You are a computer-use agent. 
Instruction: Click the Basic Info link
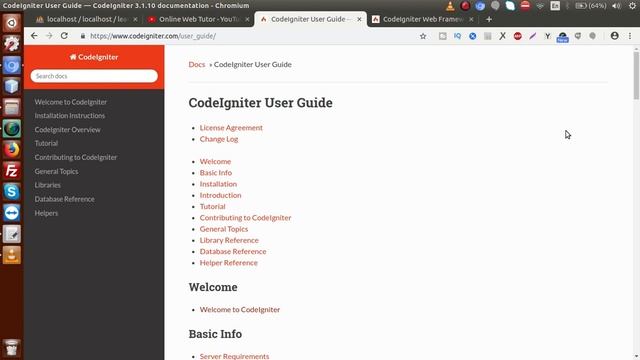click(216, 172)
